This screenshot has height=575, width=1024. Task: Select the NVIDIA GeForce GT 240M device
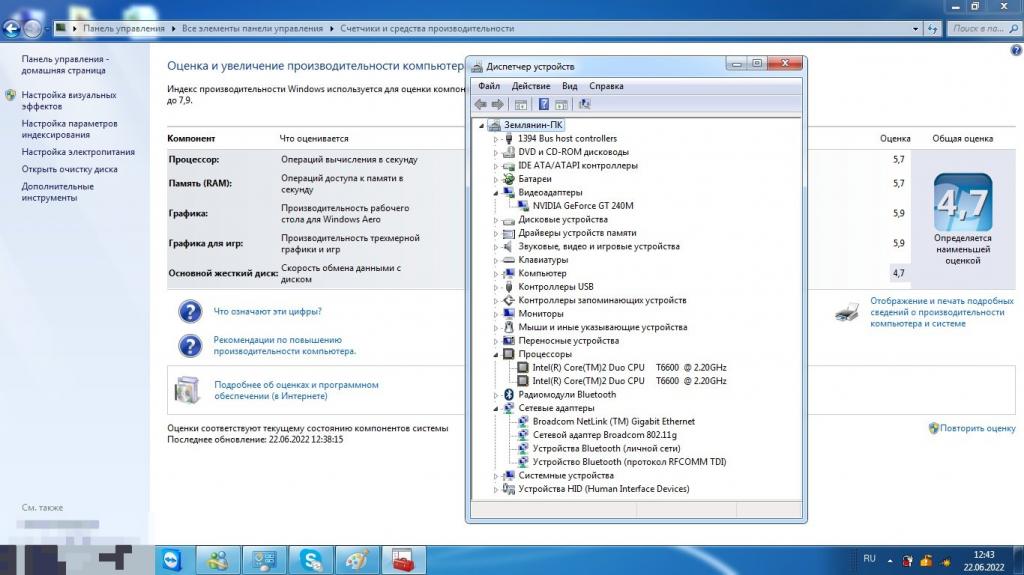(x=582, y=206)
